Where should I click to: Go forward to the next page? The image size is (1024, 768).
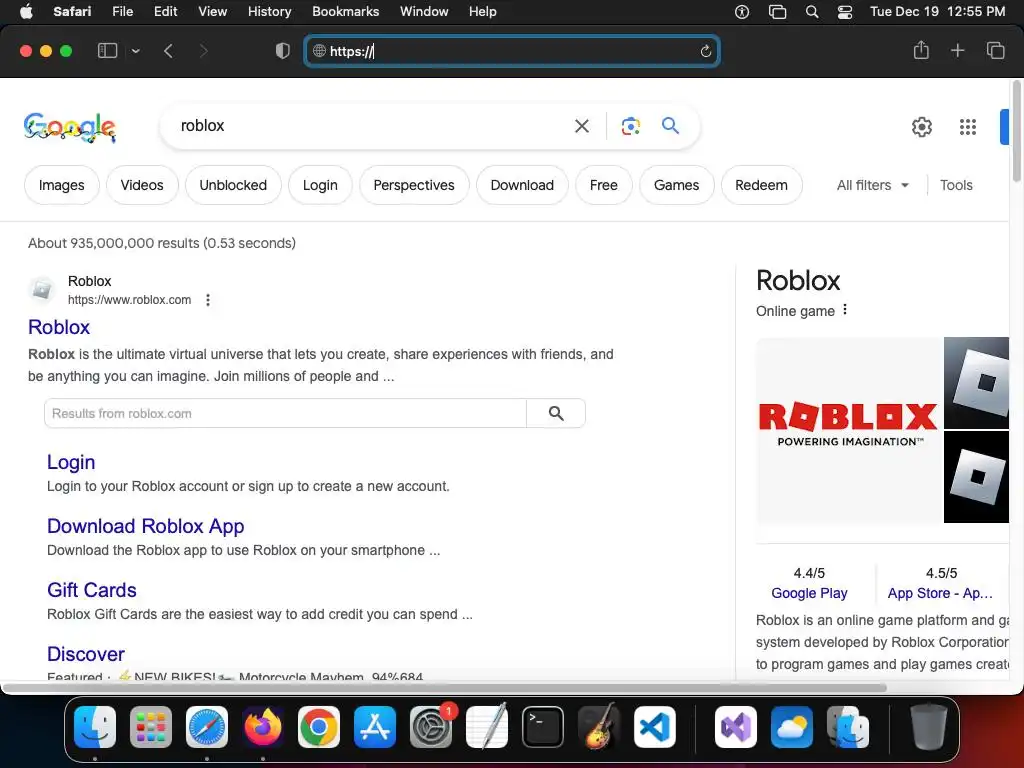pyautogui.click(x=203, y=51)
